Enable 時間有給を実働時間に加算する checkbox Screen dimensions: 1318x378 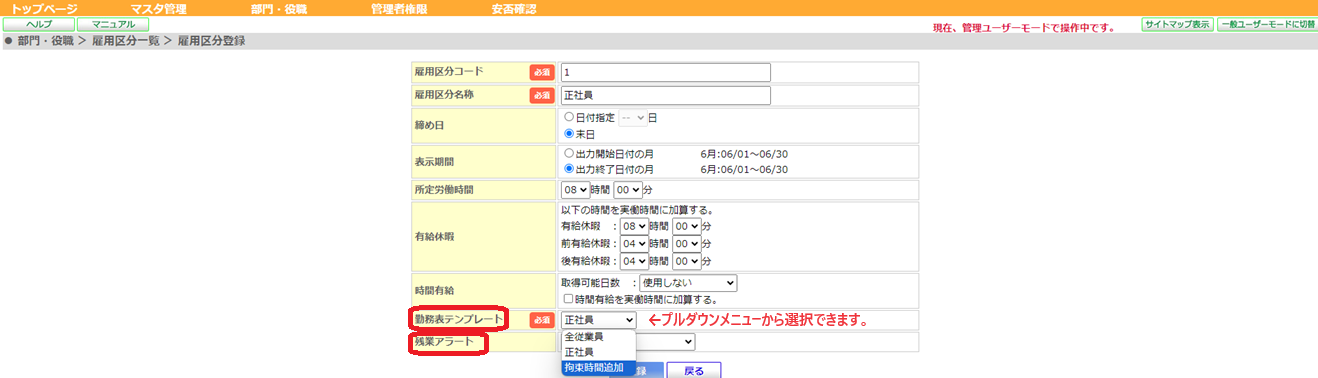tap(568, 299)
